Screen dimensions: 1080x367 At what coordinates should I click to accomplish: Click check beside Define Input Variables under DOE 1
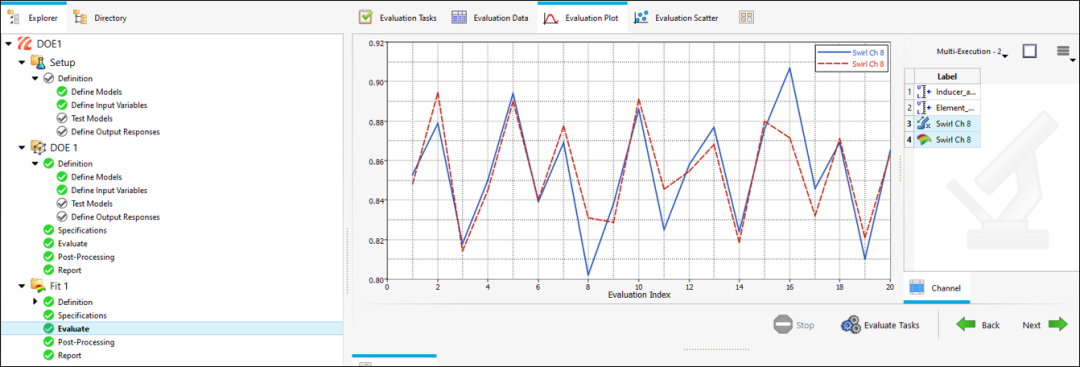62,190
